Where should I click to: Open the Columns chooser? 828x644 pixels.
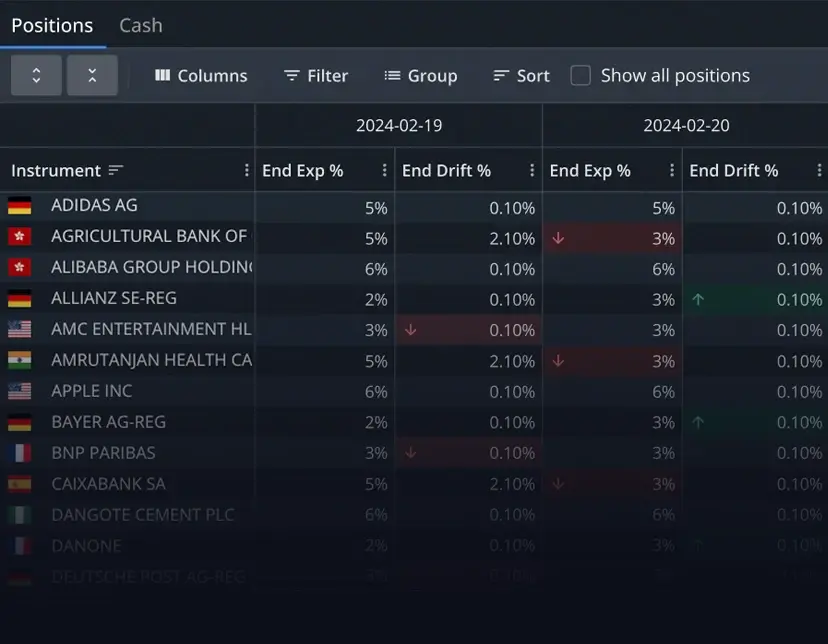[201, 76]
